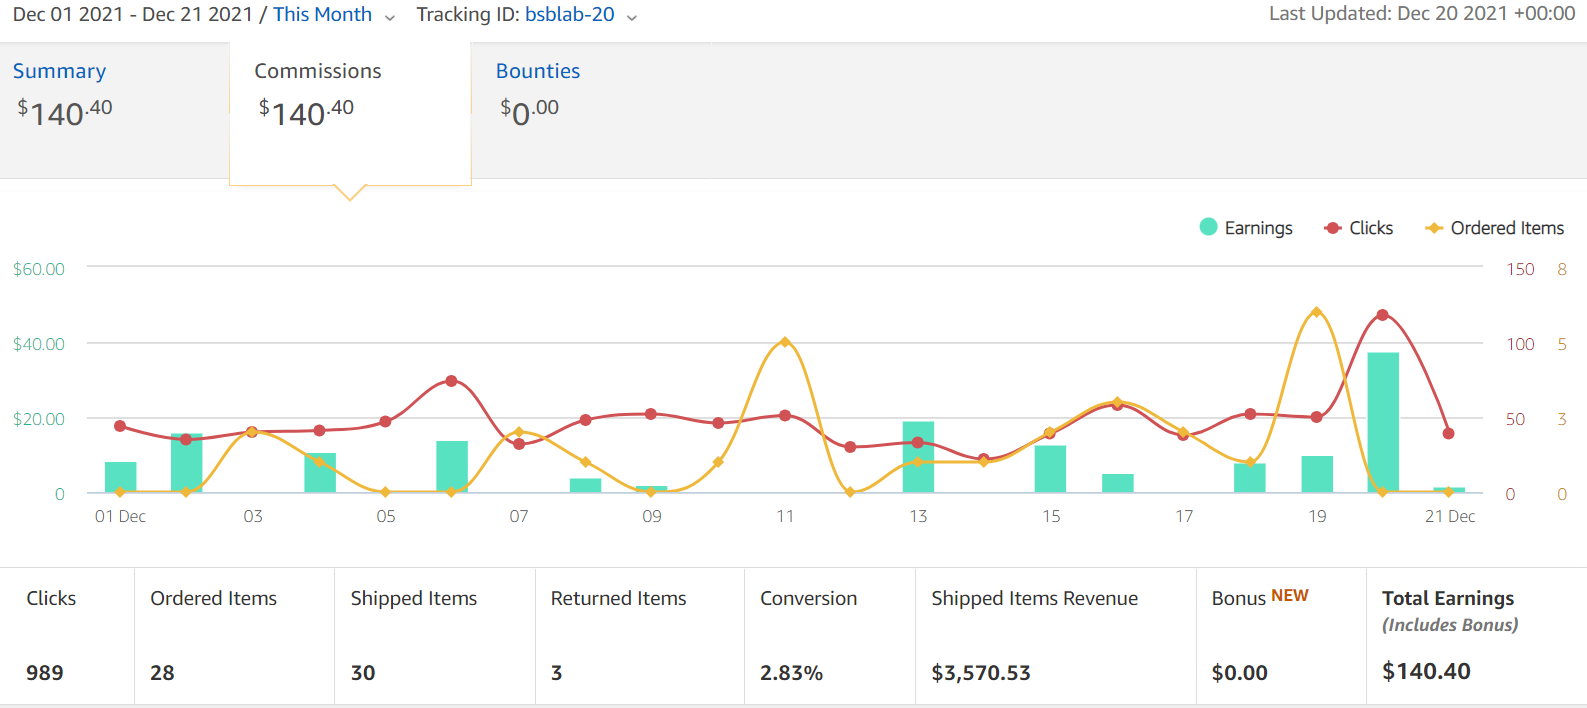Toggle Earnings series in chart legend
Viewport: 1587px width, 708px height.
[1246, 228]
